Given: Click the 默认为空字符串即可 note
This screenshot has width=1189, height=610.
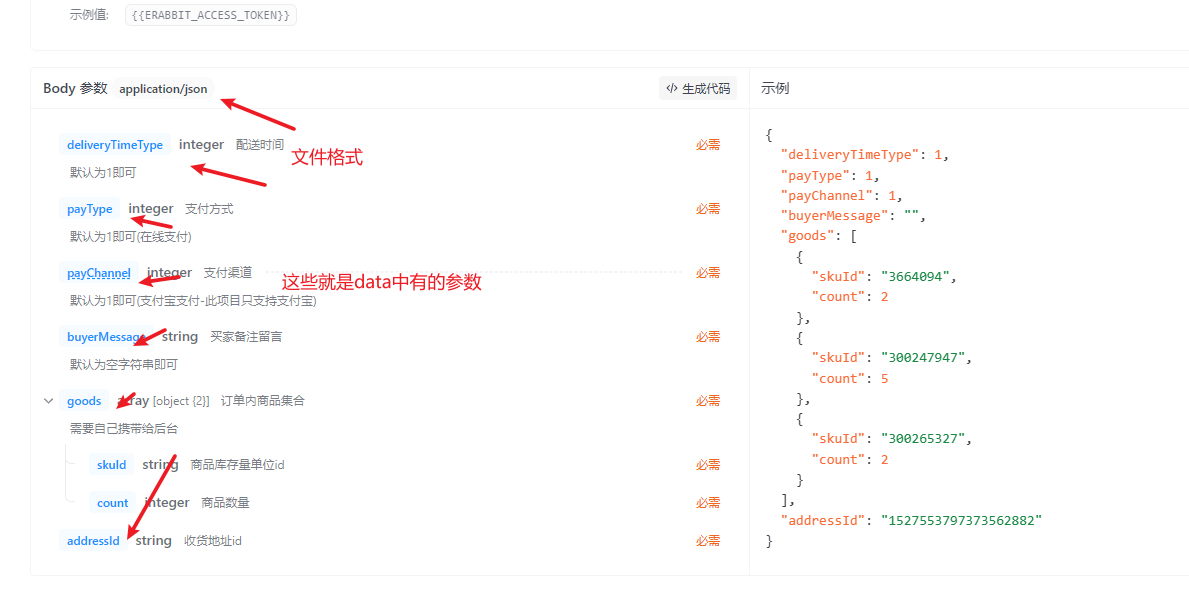Looking at the screenshot, I should (124, 364).
